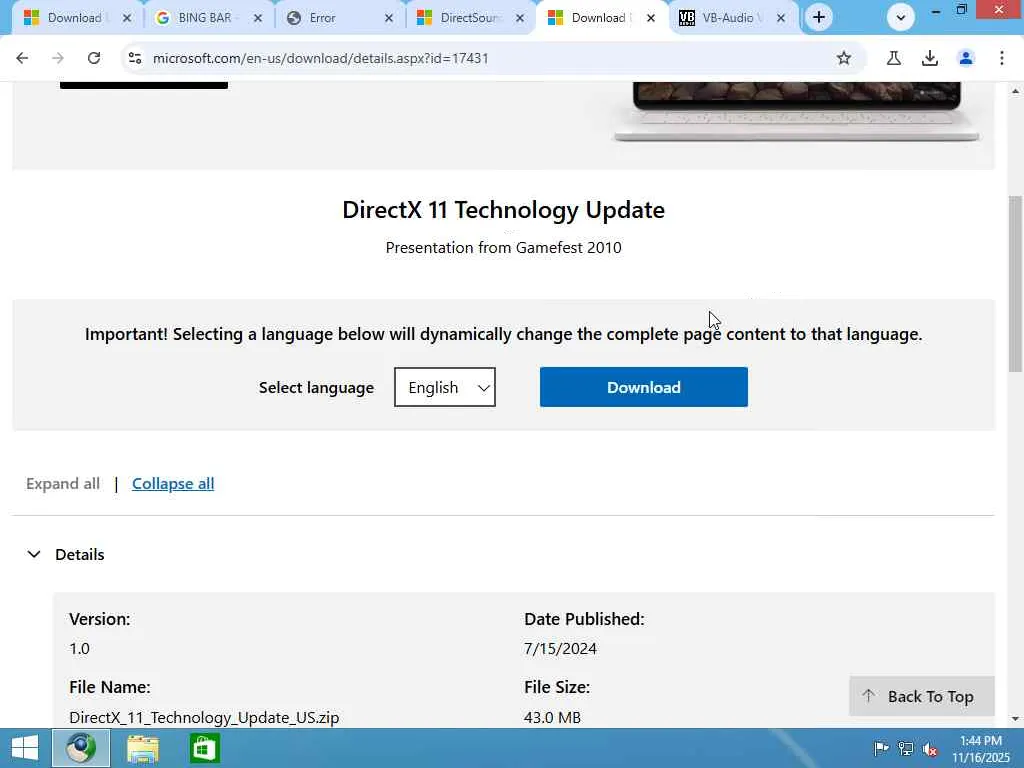Open the tab search dropdown arrow

click(901, 18)
